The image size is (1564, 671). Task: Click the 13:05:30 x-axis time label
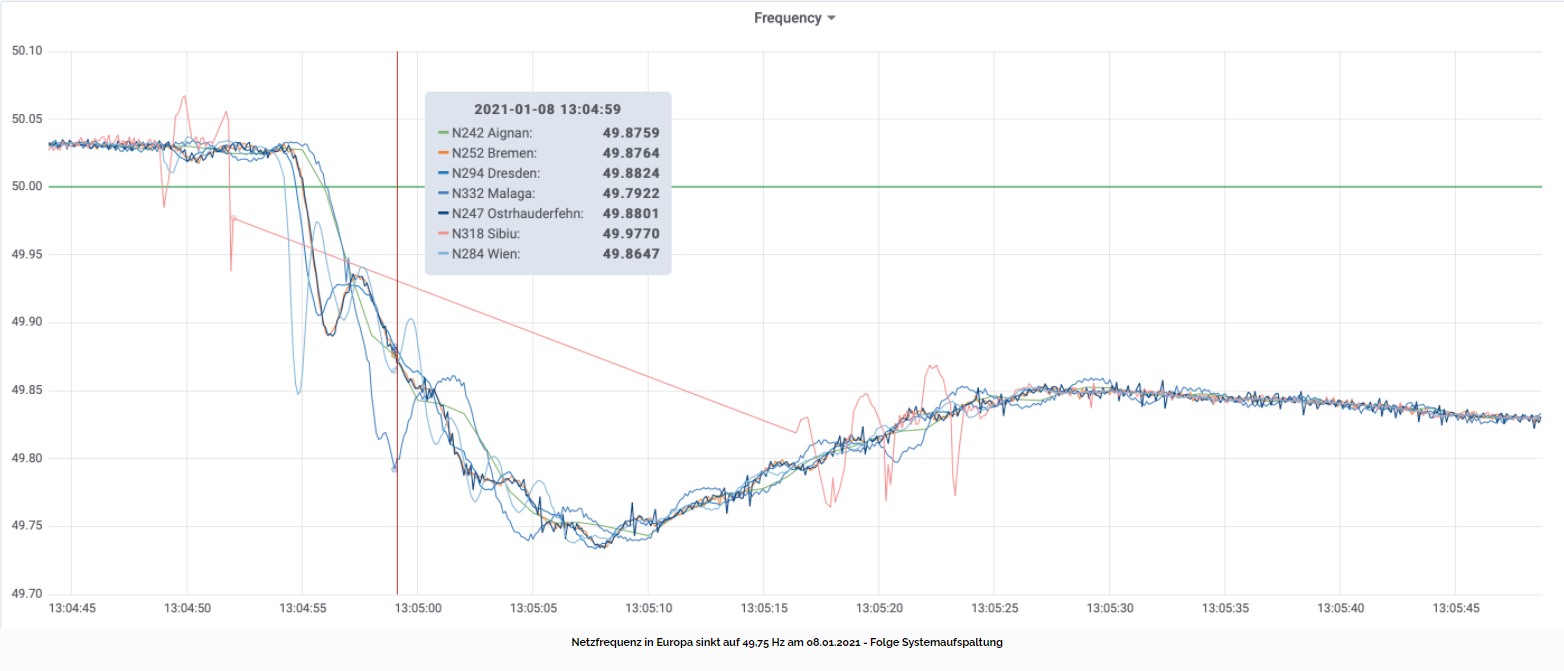click(1110, 608)
